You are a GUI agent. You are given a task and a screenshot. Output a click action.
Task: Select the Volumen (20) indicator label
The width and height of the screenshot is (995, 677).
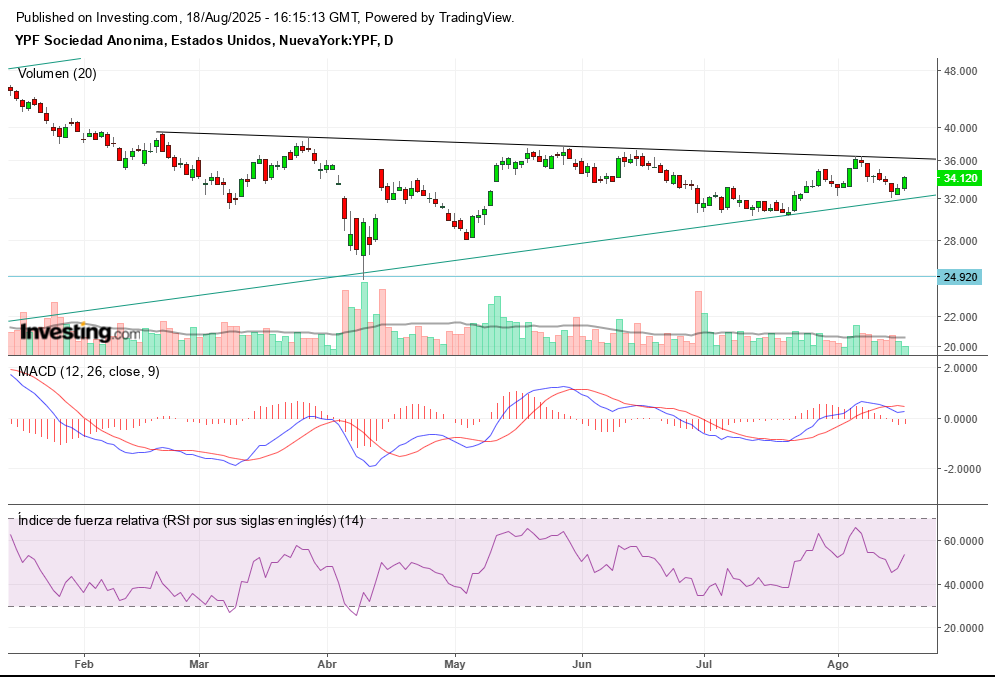click(55, 73)
